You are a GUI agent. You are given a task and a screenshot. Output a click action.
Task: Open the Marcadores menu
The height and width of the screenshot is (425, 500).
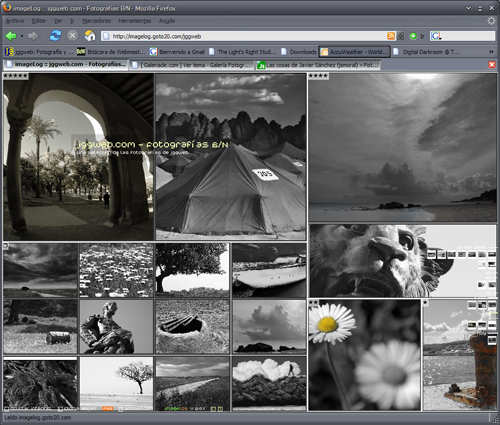96,21
